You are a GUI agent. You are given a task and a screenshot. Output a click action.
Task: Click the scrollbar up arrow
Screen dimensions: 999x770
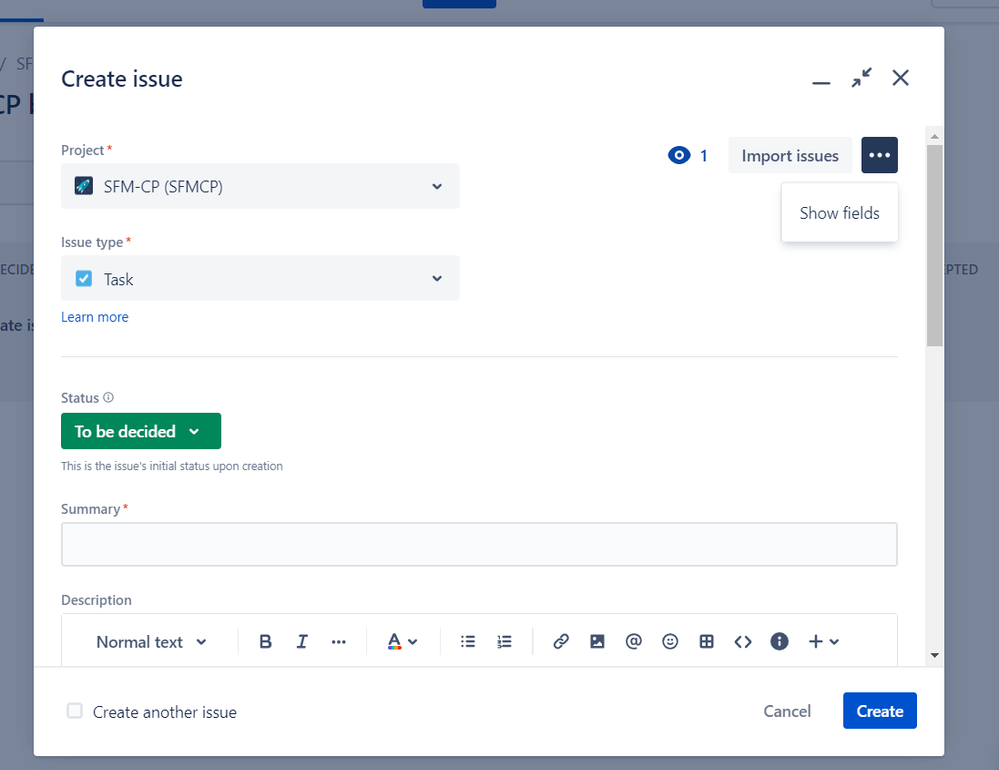tap(935, 136)
